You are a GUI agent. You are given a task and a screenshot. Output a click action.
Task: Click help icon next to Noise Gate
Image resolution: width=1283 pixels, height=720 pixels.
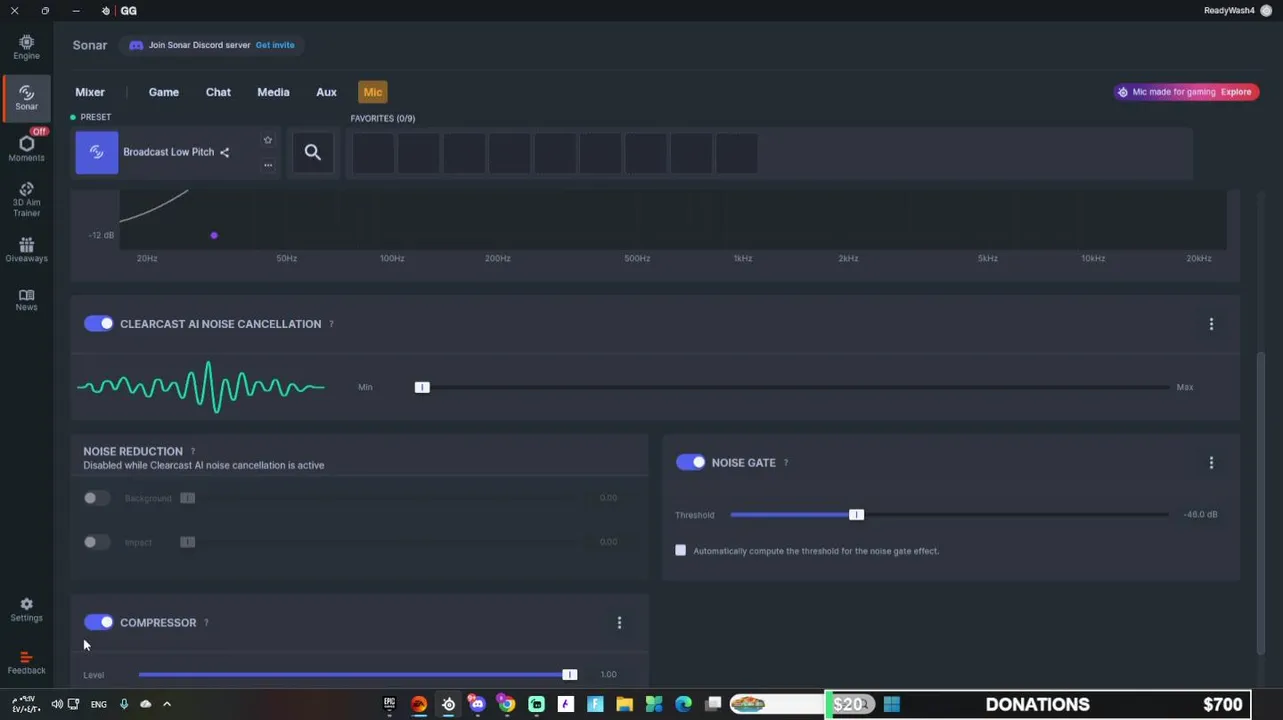[x=786, y=463]
